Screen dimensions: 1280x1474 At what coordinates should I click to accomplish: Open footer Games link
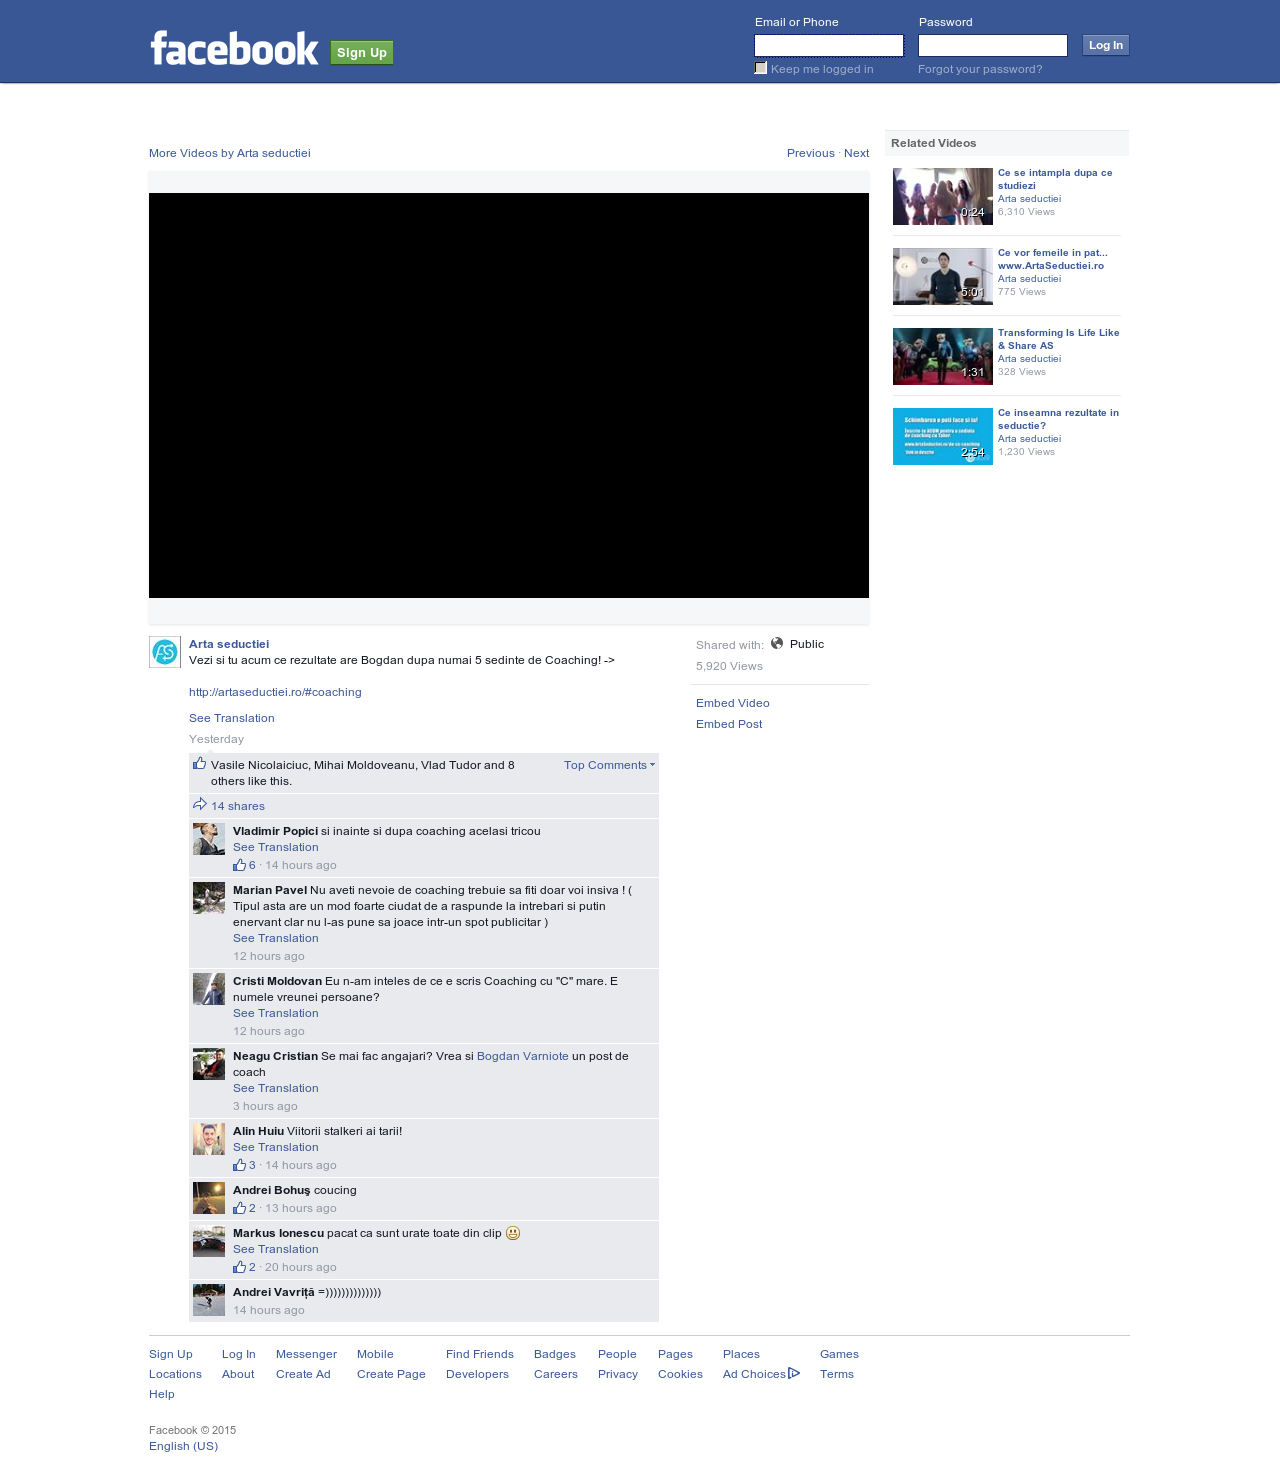(x=839, y=1354)
